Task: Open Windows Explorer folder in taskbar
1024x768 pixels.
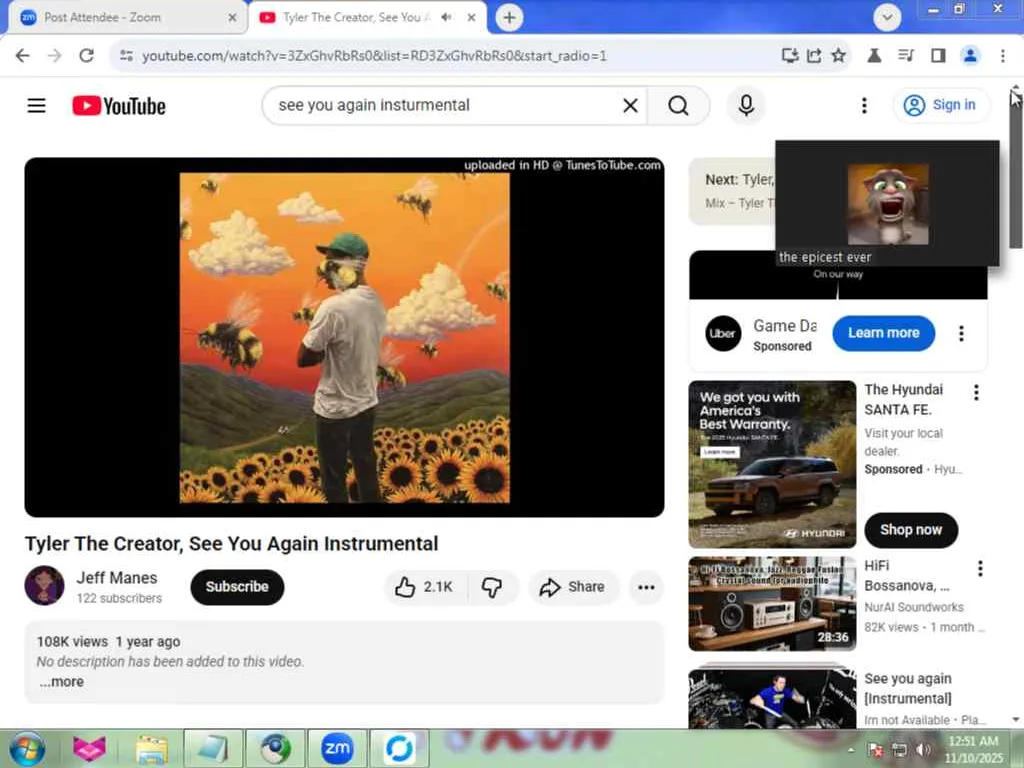Action: (x=152, y=748)
